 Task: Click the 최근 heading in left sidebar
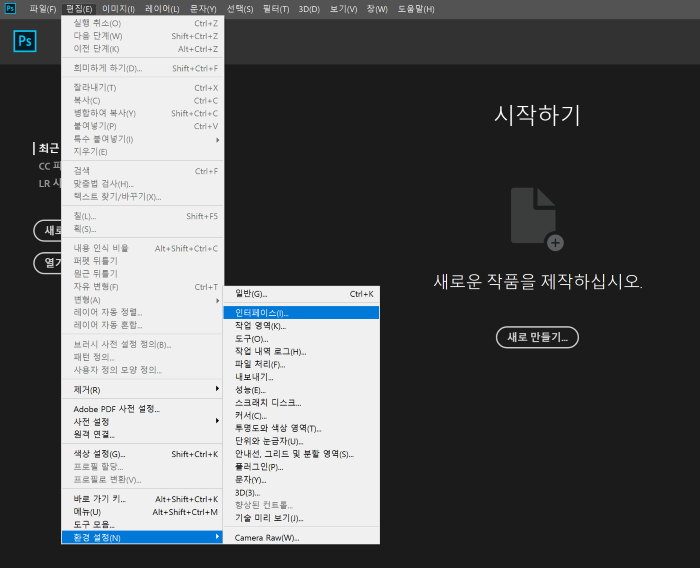[48, 148]
